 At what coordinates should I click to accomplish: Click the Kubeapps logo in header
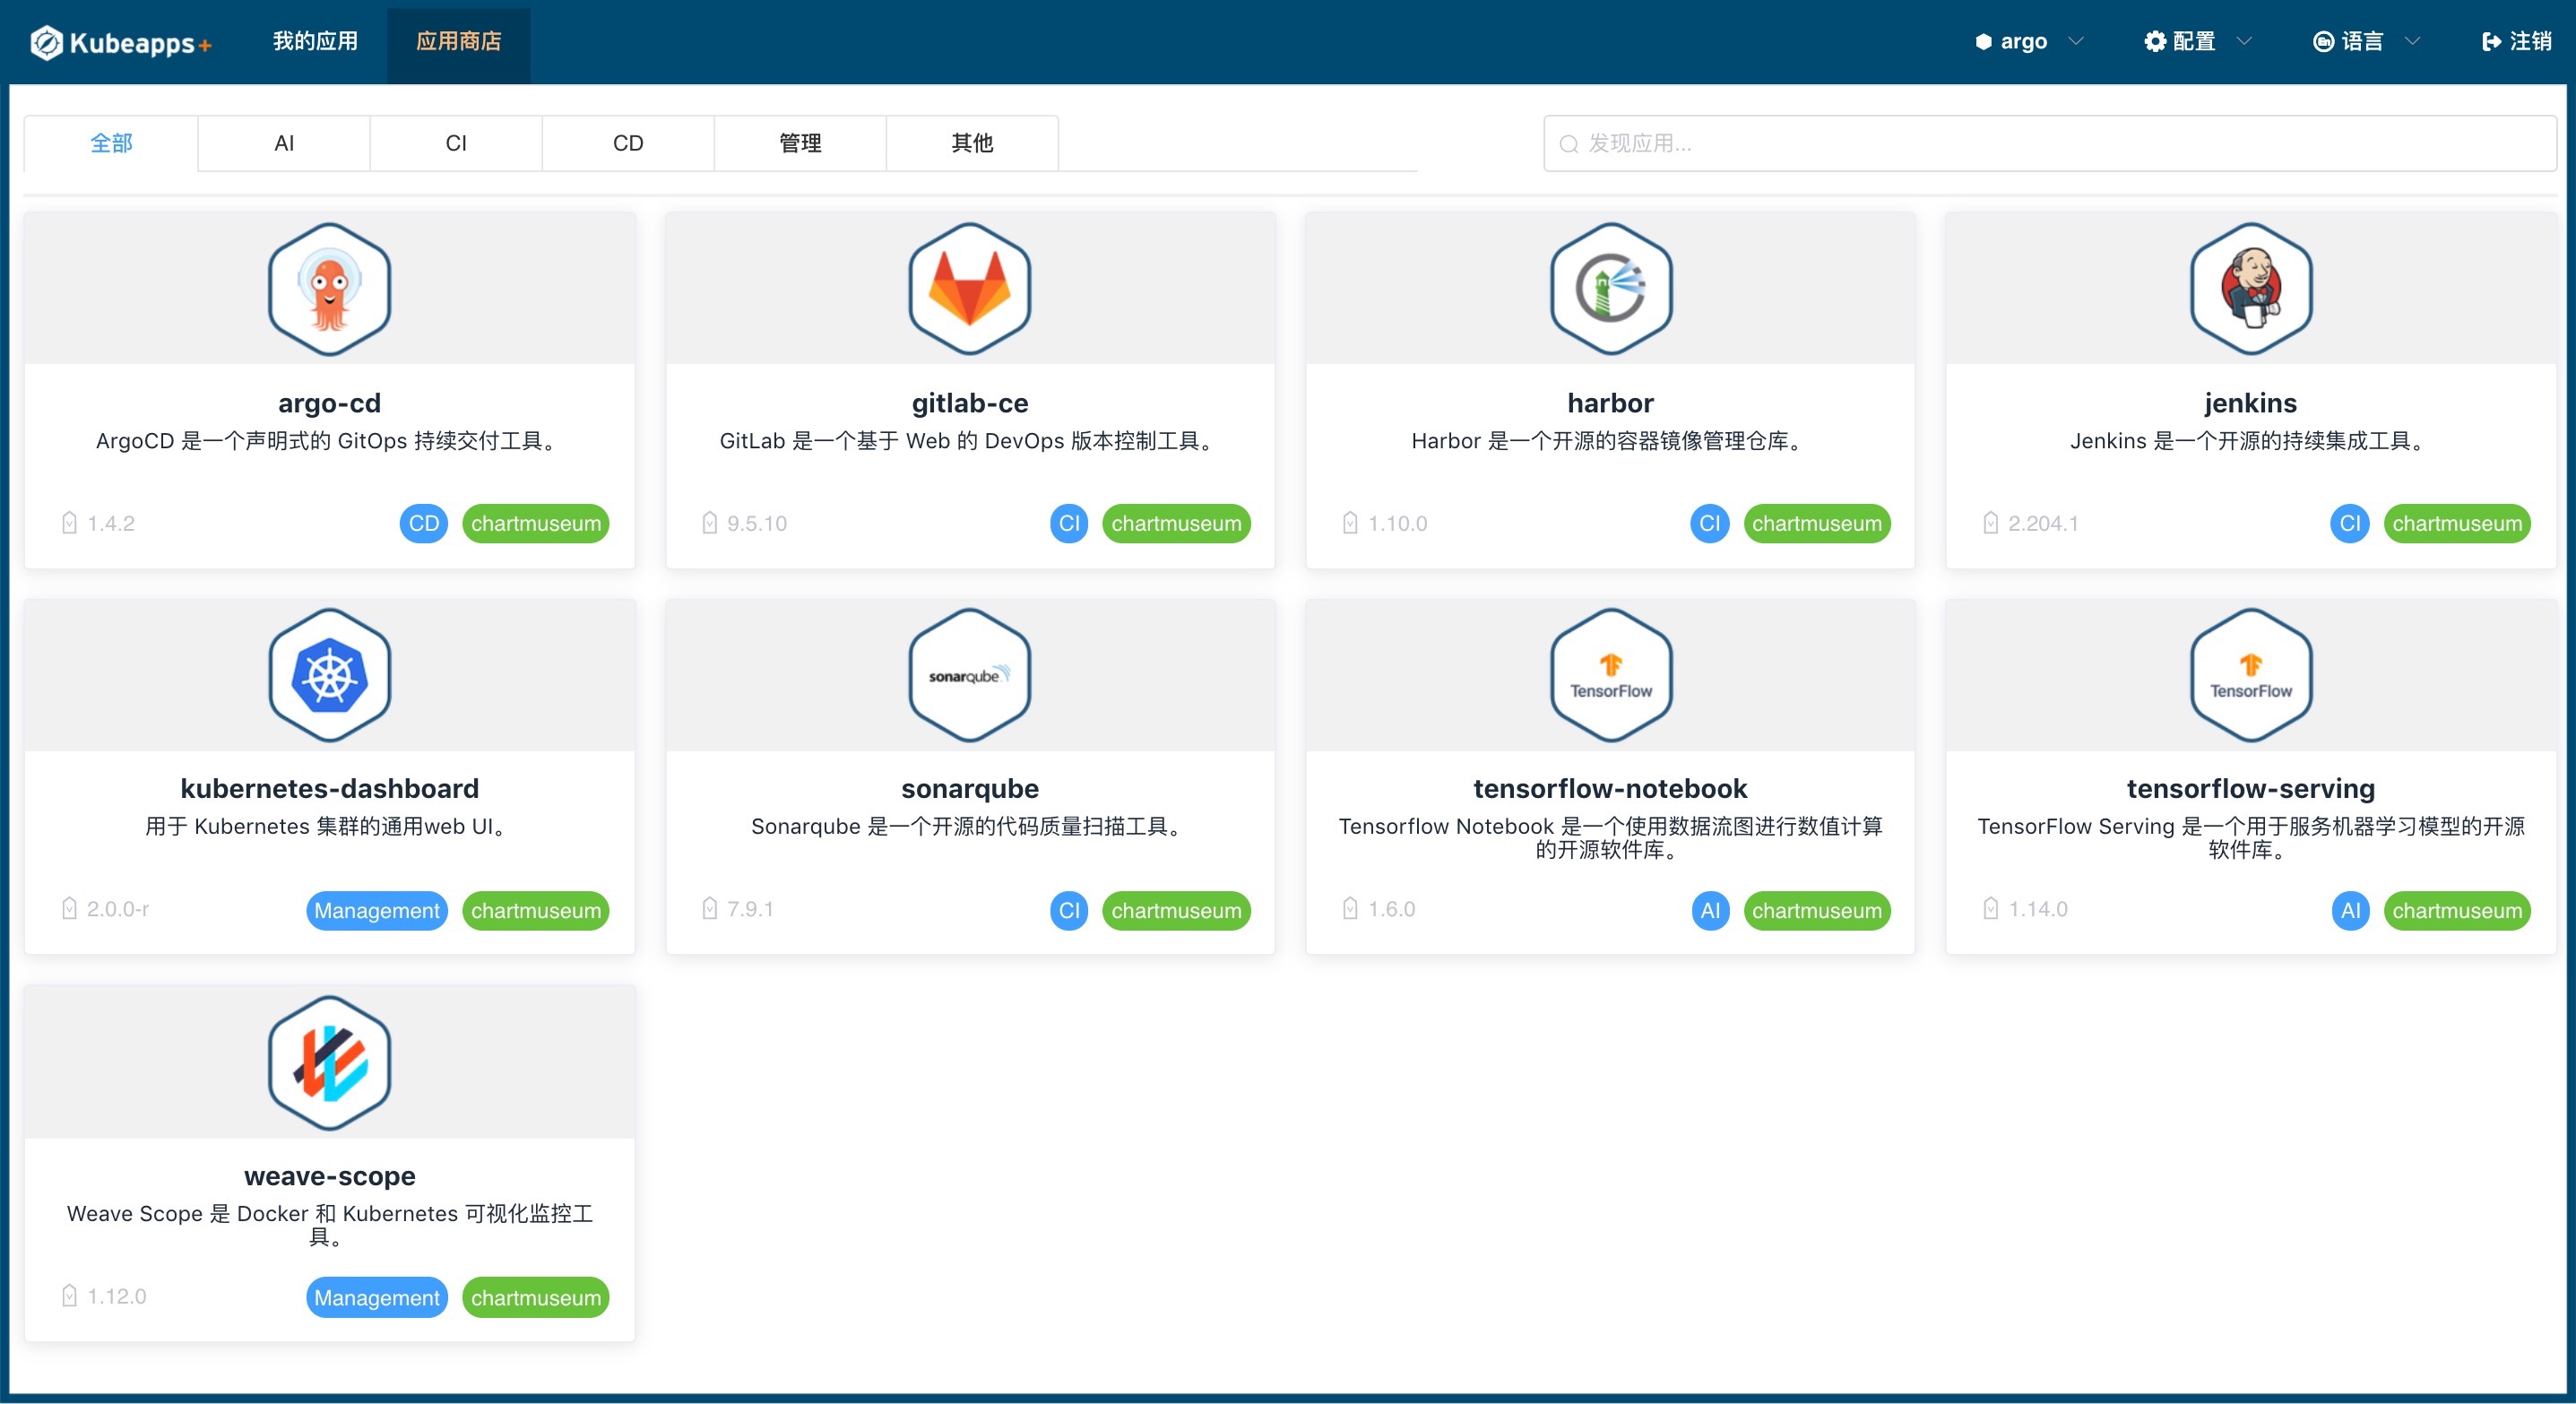click(120, 42)
